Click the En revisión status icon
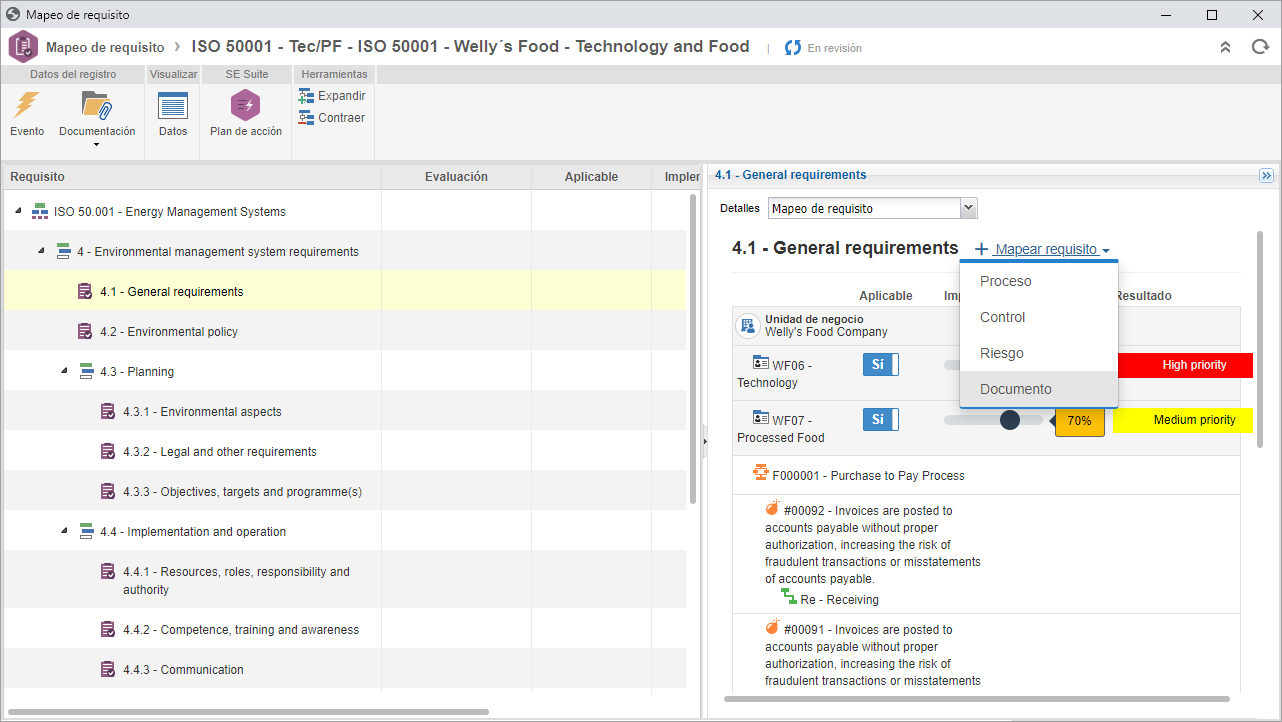The height and width of the screenshot is (722, 1282). coord(793,48)
